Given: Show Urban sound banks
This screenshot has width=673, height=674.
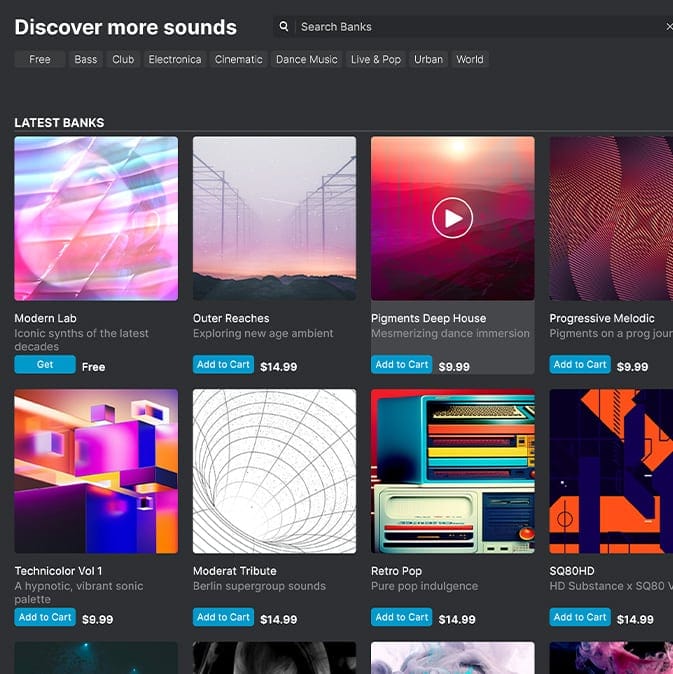Looking at the screenshot, I should point(428,60).
